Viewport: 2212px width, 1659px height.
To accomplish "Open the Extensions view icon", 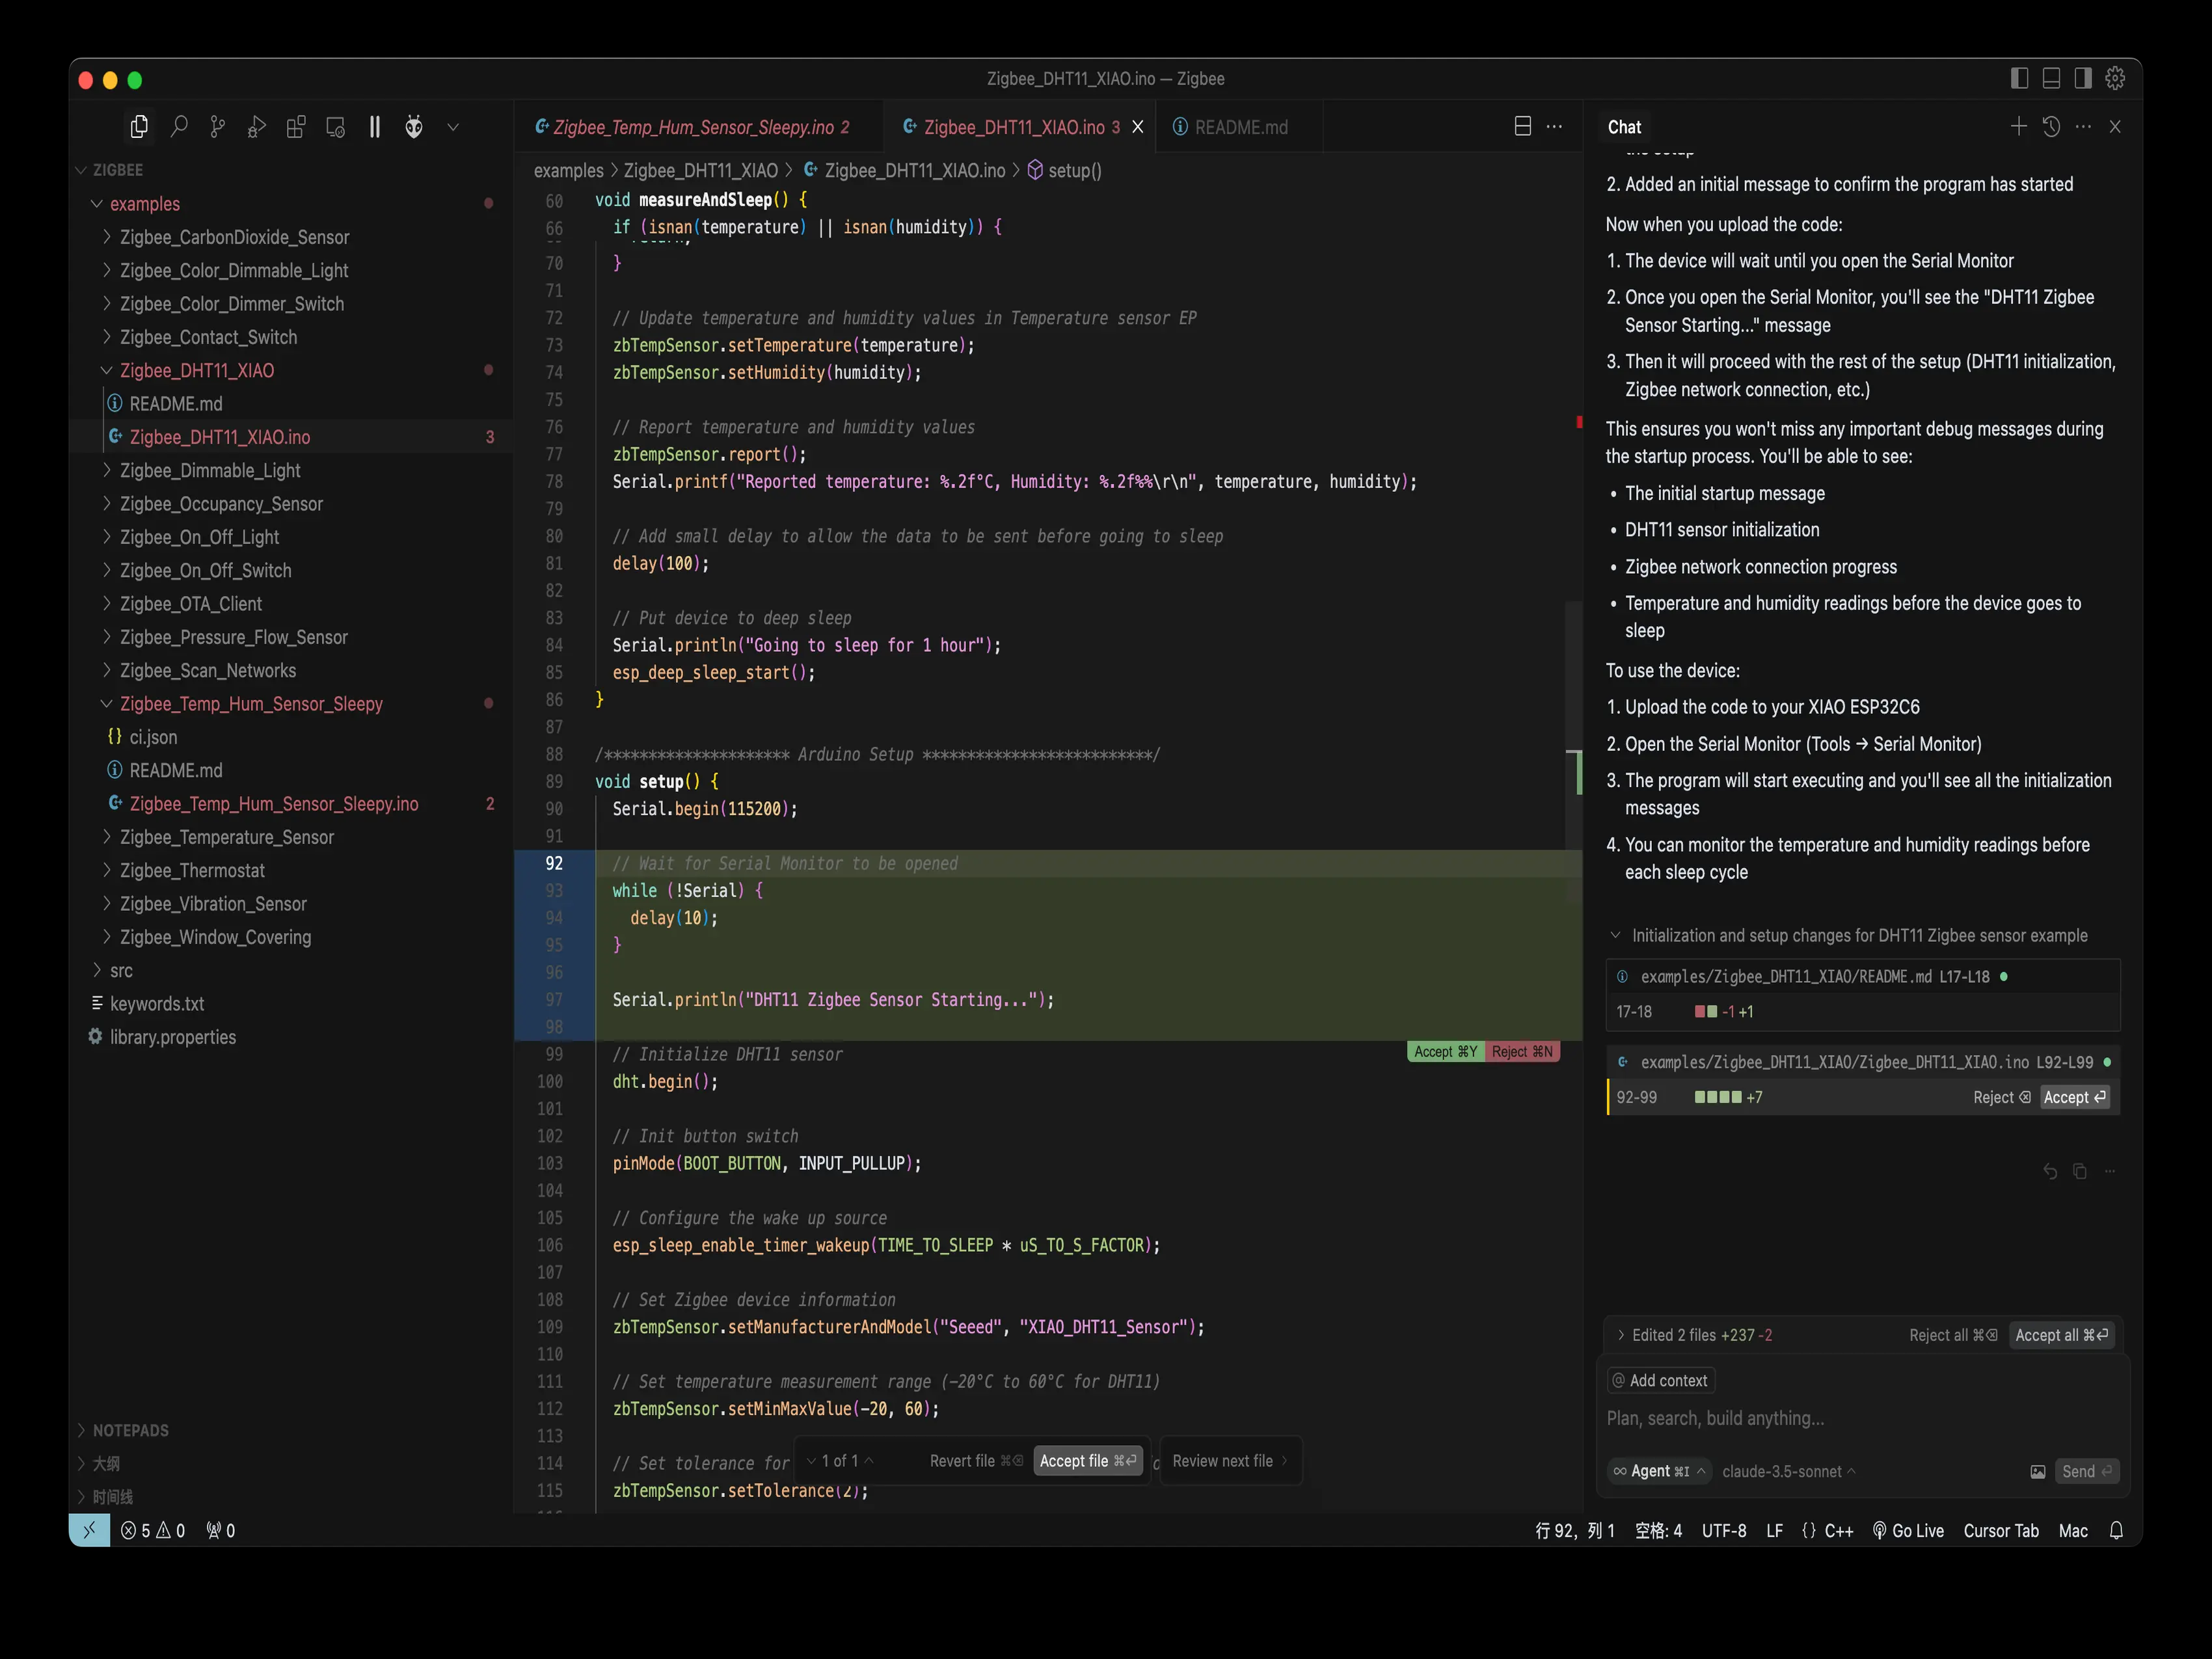I will point(296,127).
